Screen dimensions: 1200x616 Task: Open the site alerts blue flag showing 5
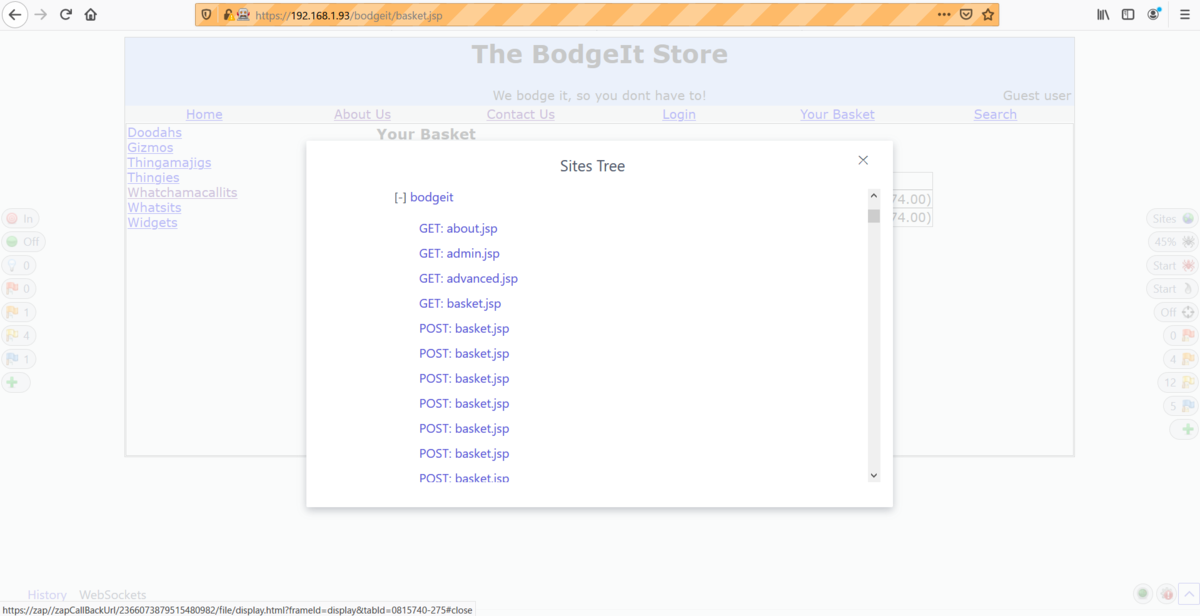(1179, 406)
